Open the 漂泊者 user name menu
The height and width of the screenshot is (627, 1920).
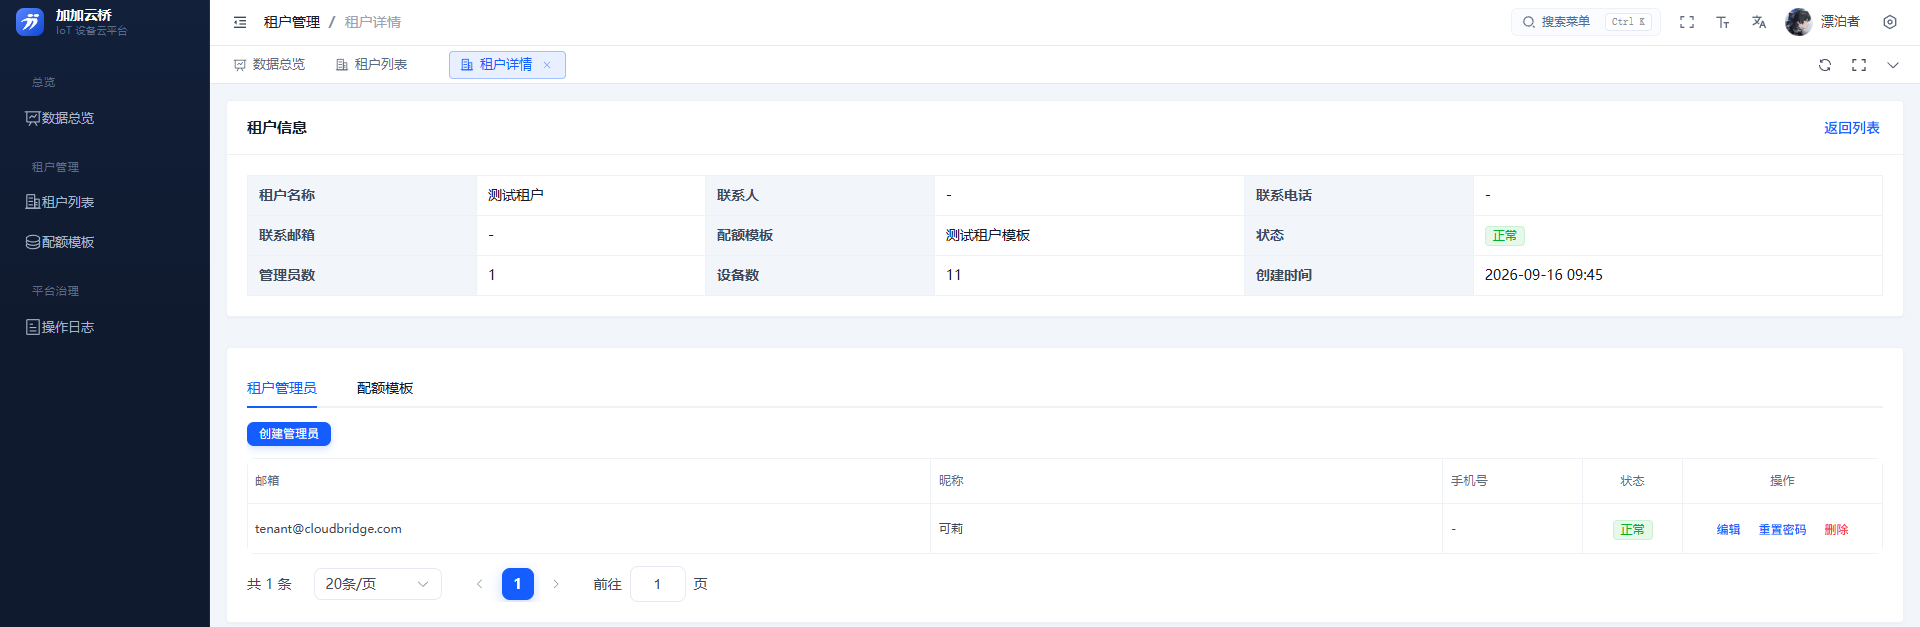pos(1840,22)
